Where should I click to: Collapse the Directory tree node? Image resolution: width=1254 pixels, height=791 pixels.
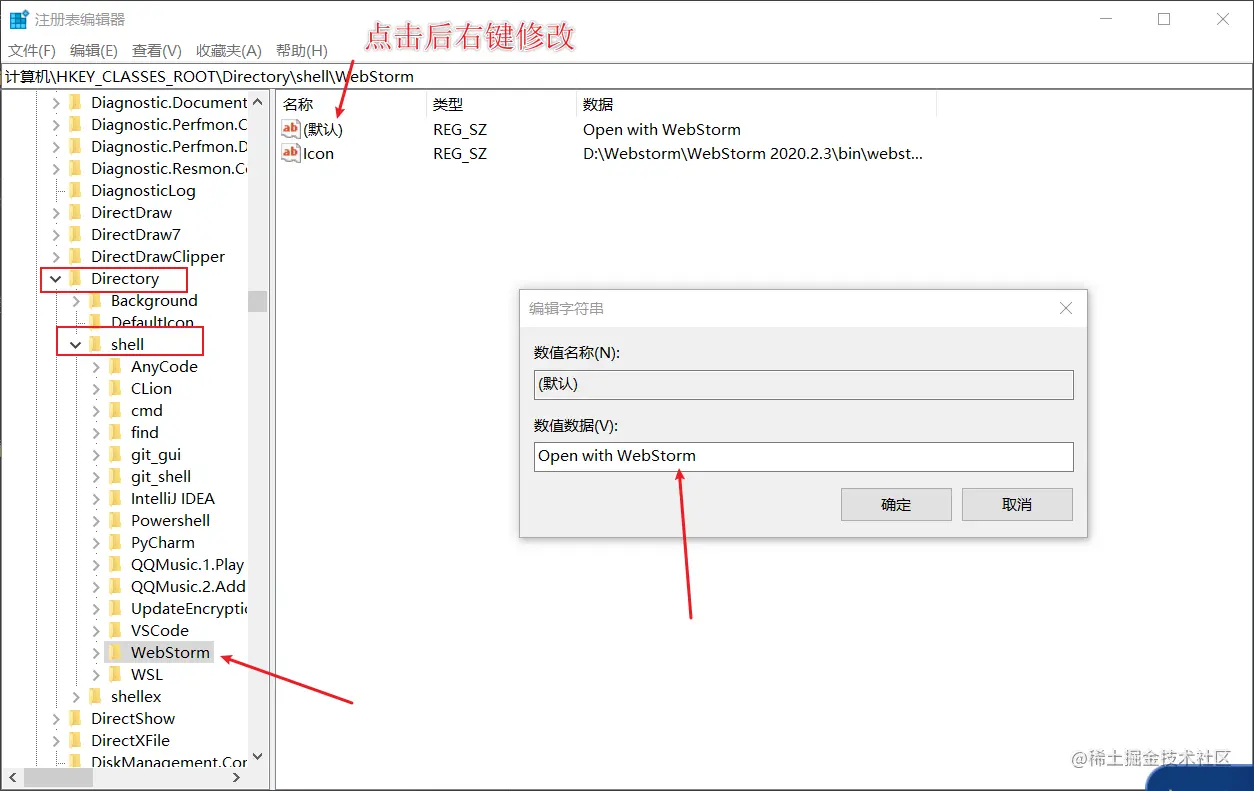pyautogui.click(x=56, y=279)
